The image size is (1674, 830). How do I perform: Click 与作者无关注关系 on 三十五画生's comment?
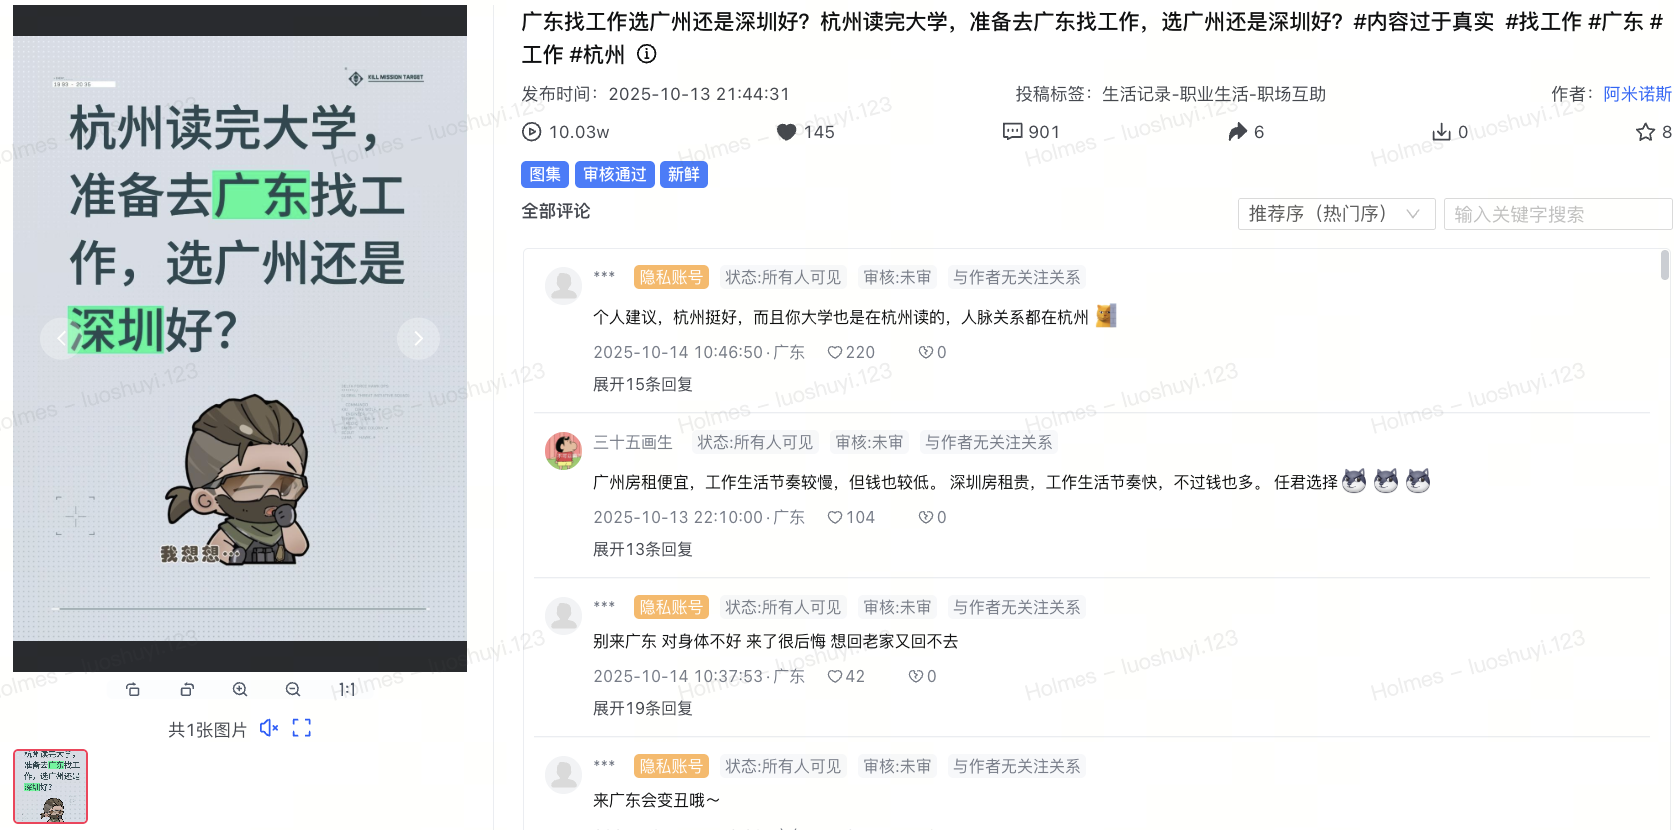coord(988,442)
